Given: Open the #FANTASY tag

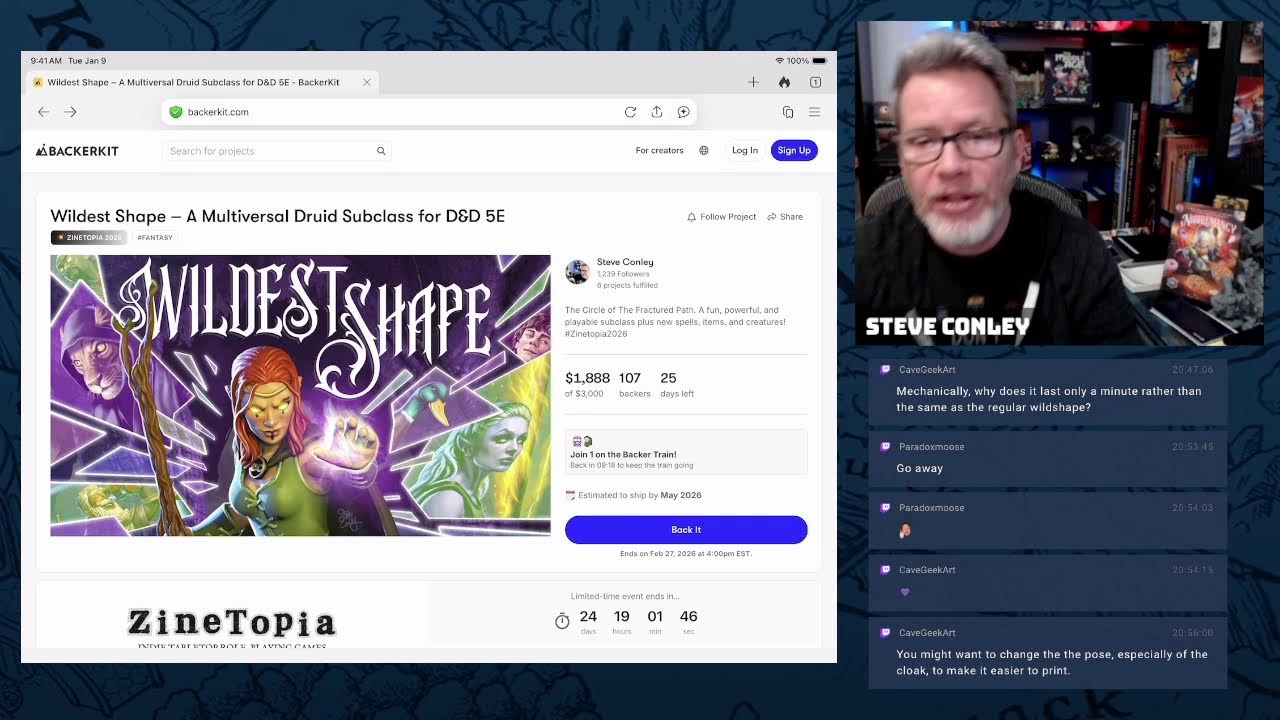Looking at the screenshot, I should click(x=155, y=238).
